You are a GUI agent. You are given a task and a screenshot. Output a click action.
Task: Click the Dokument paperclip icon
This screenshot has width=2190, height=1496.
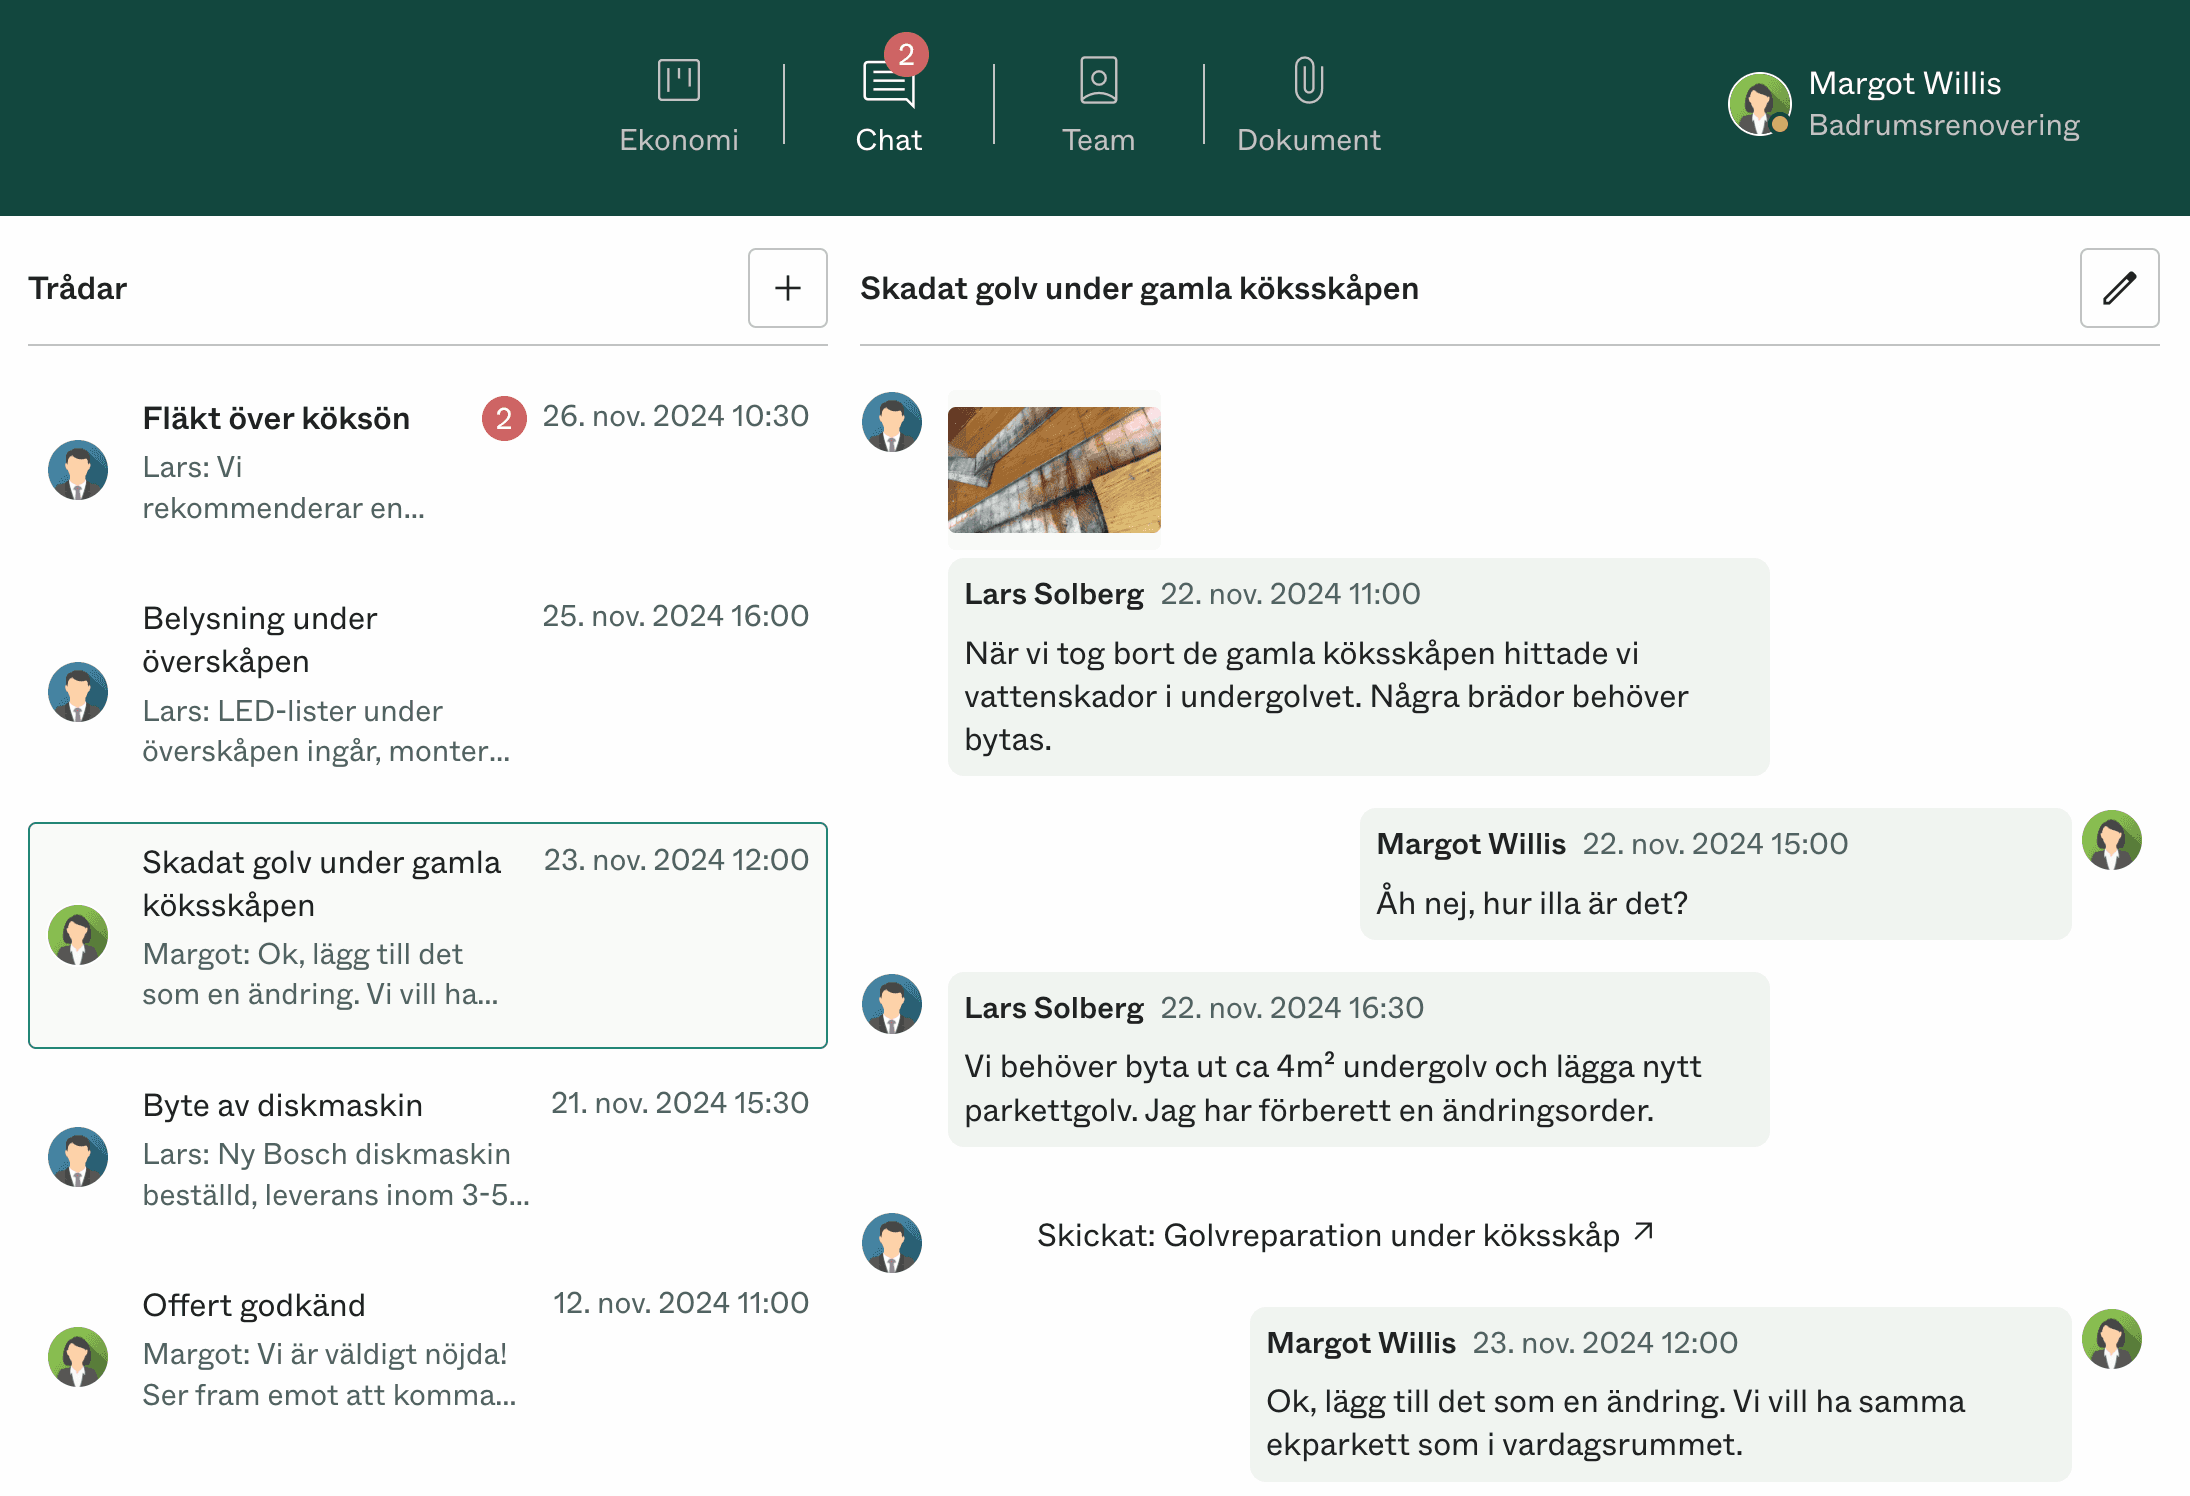point(1308,82)
